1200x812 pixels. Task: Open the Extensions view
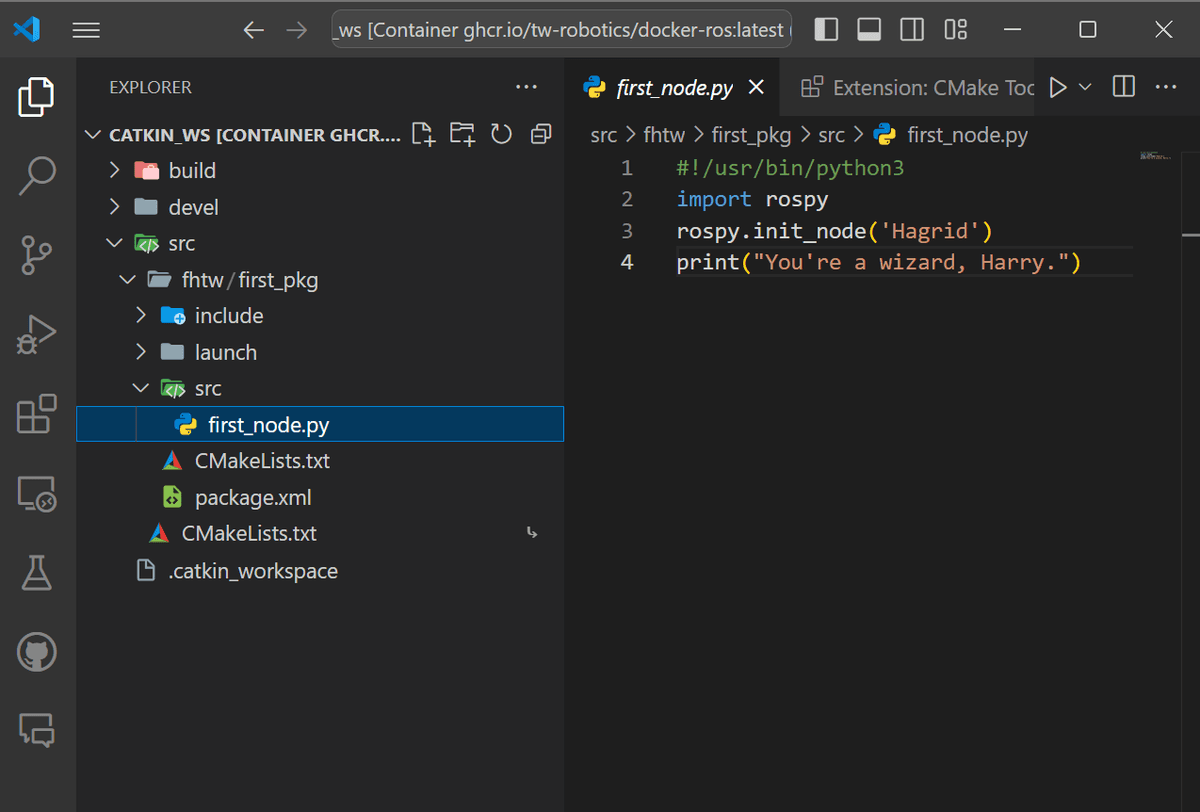(x=37, y=413)
